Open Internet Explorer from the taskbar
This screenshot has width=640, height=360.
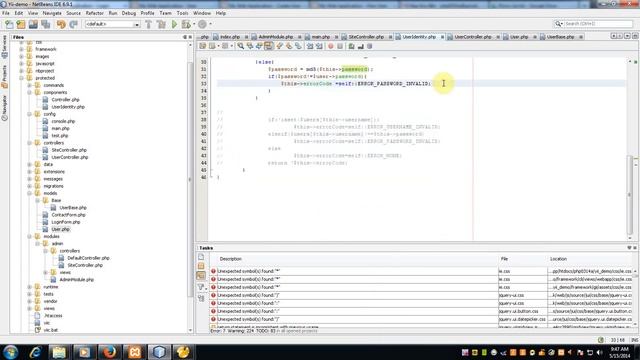[x=35, y=352]
